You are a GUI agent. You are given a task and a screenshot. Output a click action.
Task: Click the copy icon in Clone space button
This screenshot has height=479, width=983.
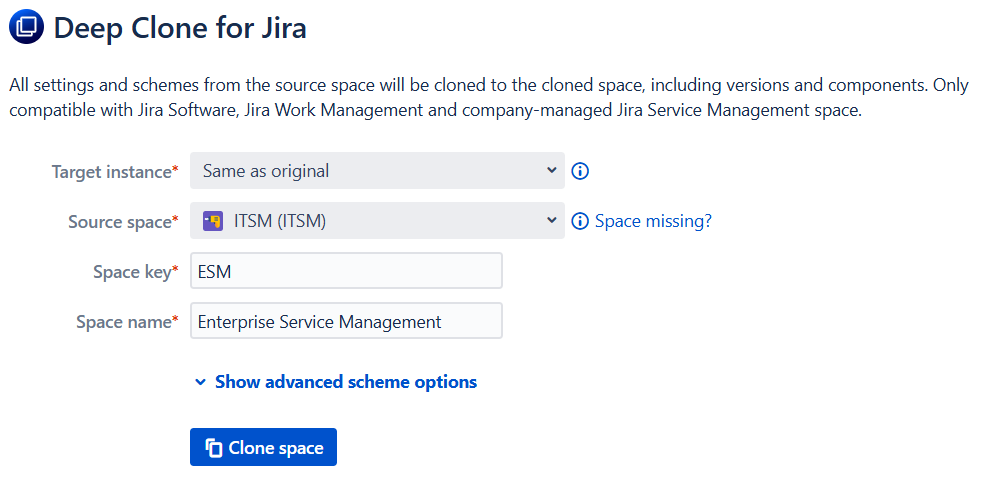tap(213, 448)
